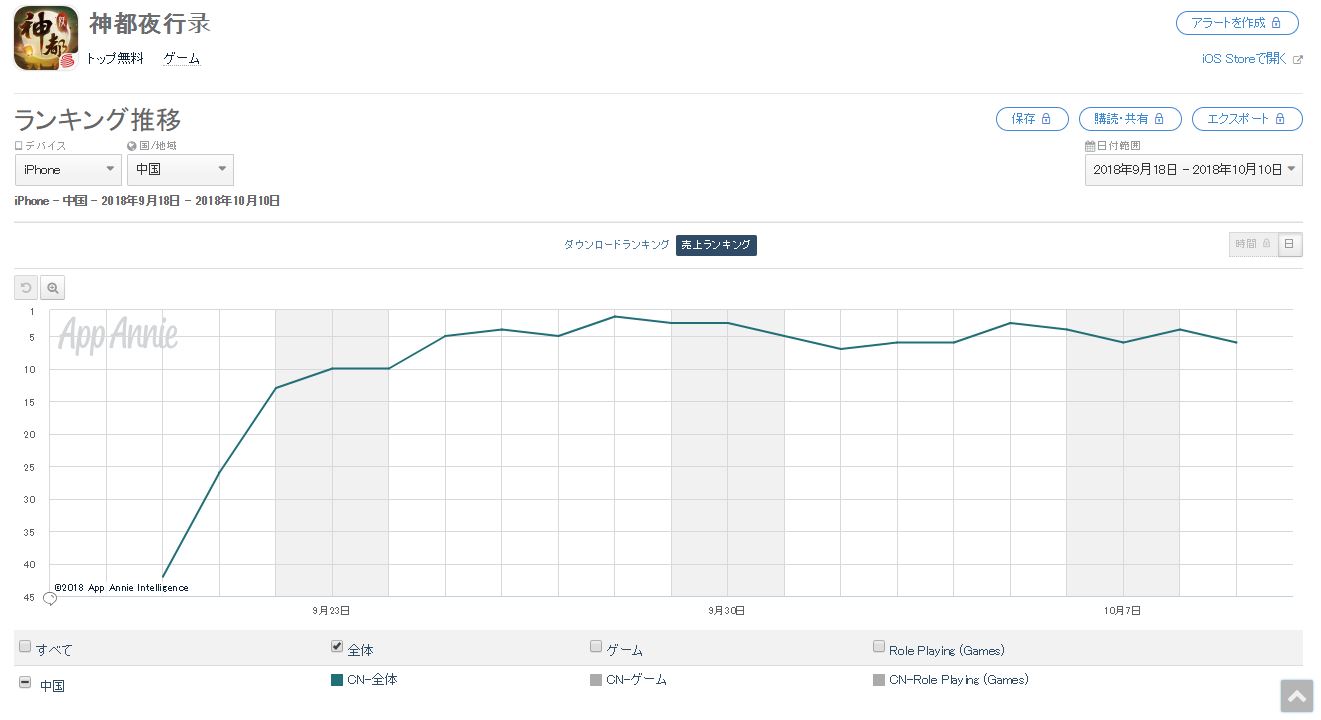Screen dimensions: 1321x720
Task: Click the 神都夜行录 app icon thumbnail
Action: (x=46, y=38)
